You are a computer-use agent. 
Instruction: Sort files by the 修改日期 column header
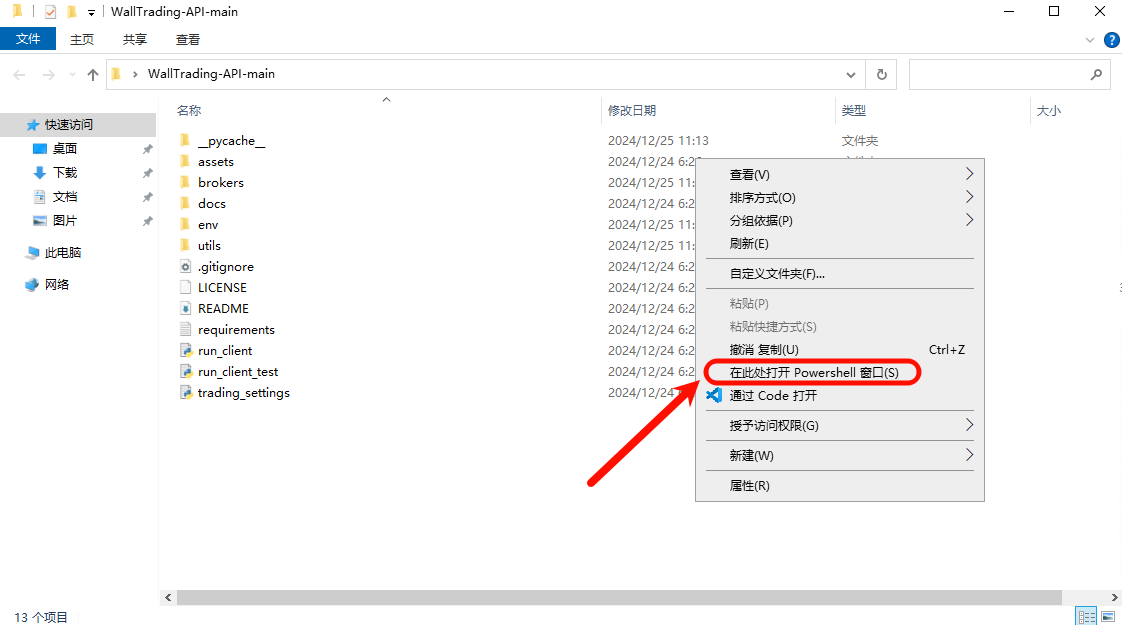[632, 110]
